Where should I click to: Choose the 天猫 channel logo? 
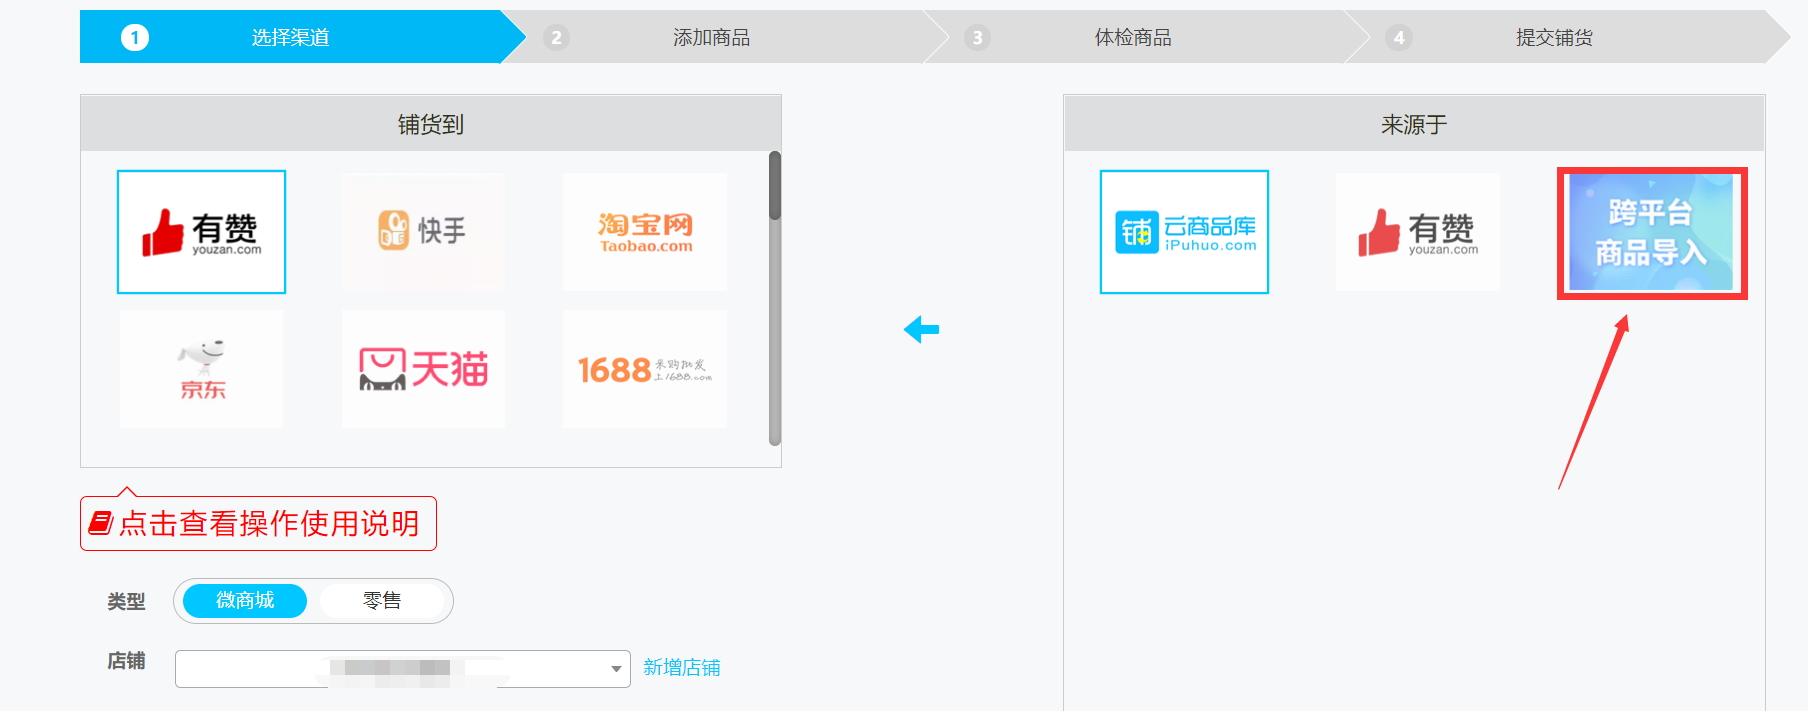click(x=423, y=369)
